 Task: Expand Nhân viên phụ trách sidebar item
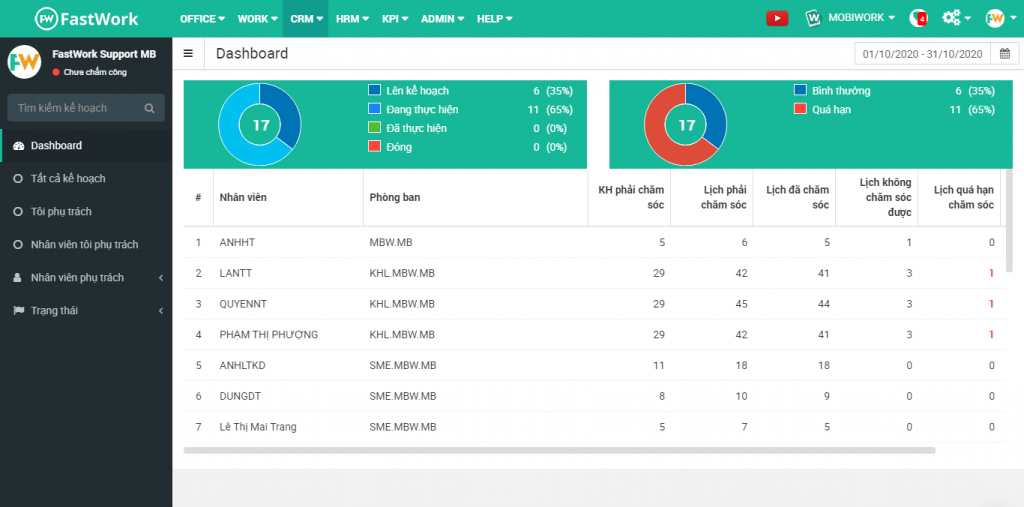point(86,278)
